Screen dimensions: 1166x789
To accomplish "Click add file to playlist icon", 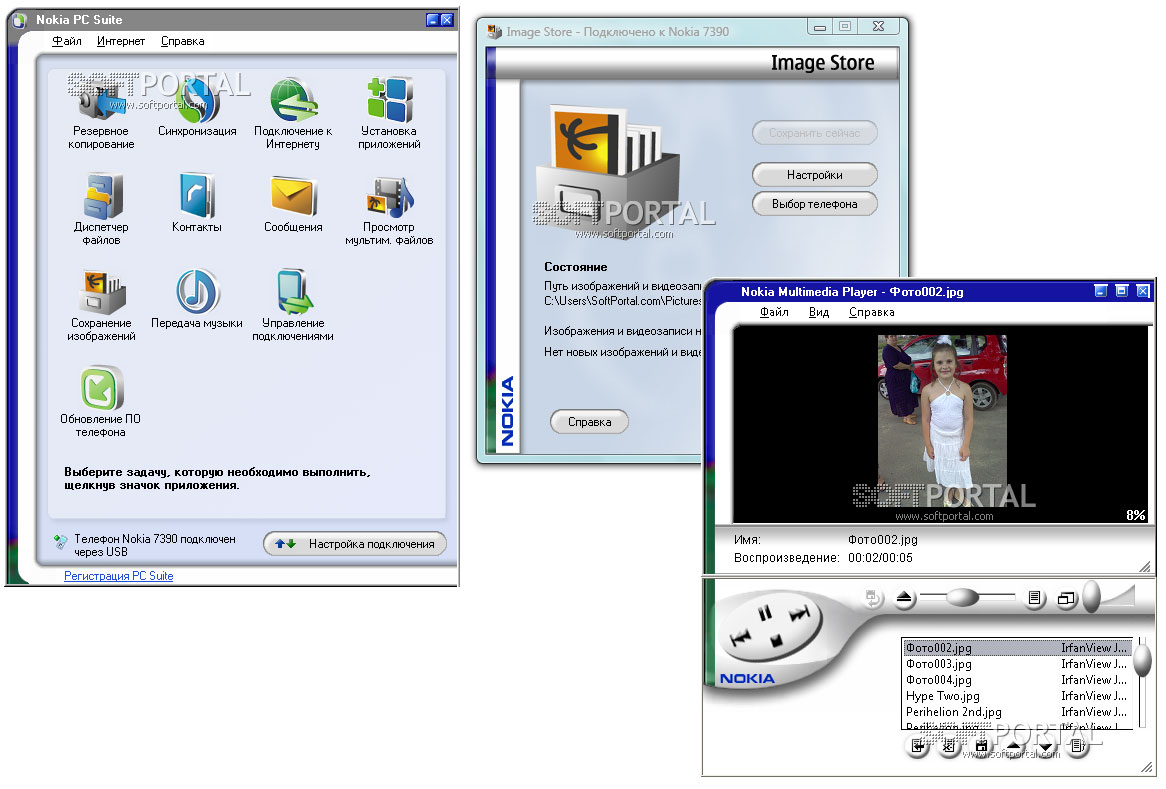I will coord(918,747).
